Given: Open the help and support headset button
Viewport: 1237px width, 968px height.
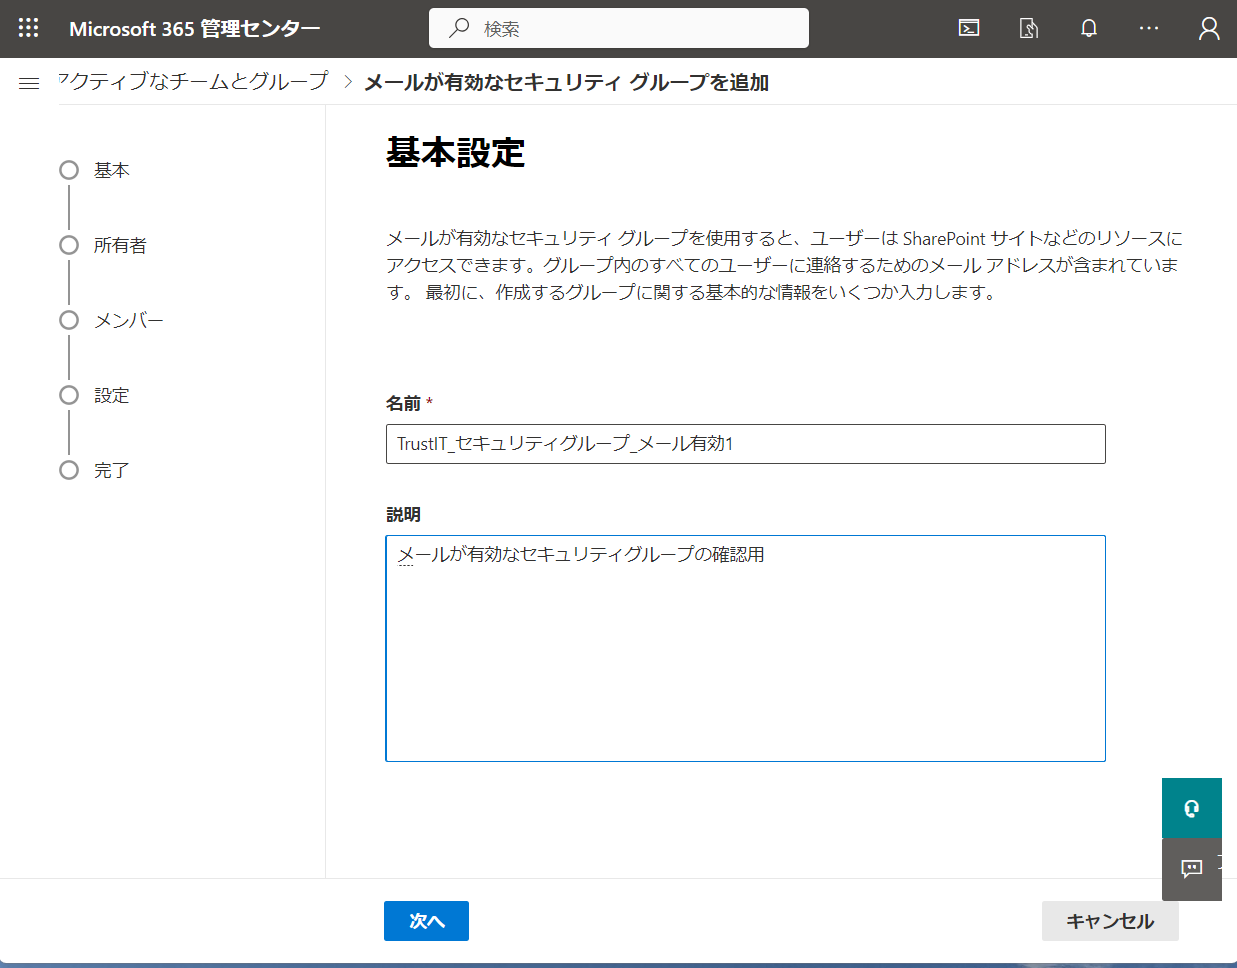Looking at the screenshot, I should (x=1192, y=808).
